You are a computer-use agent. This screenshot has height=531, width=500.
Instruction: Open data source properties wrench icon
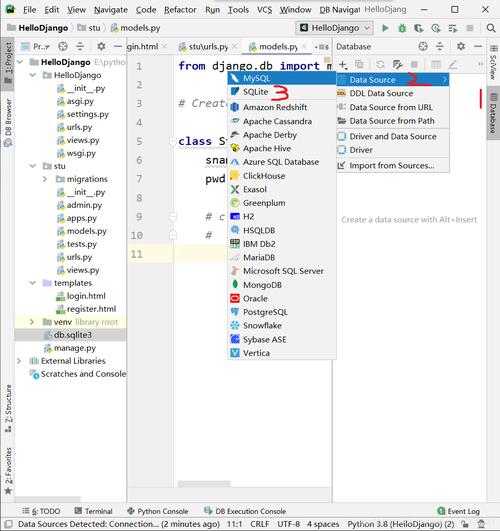point(397,64)
